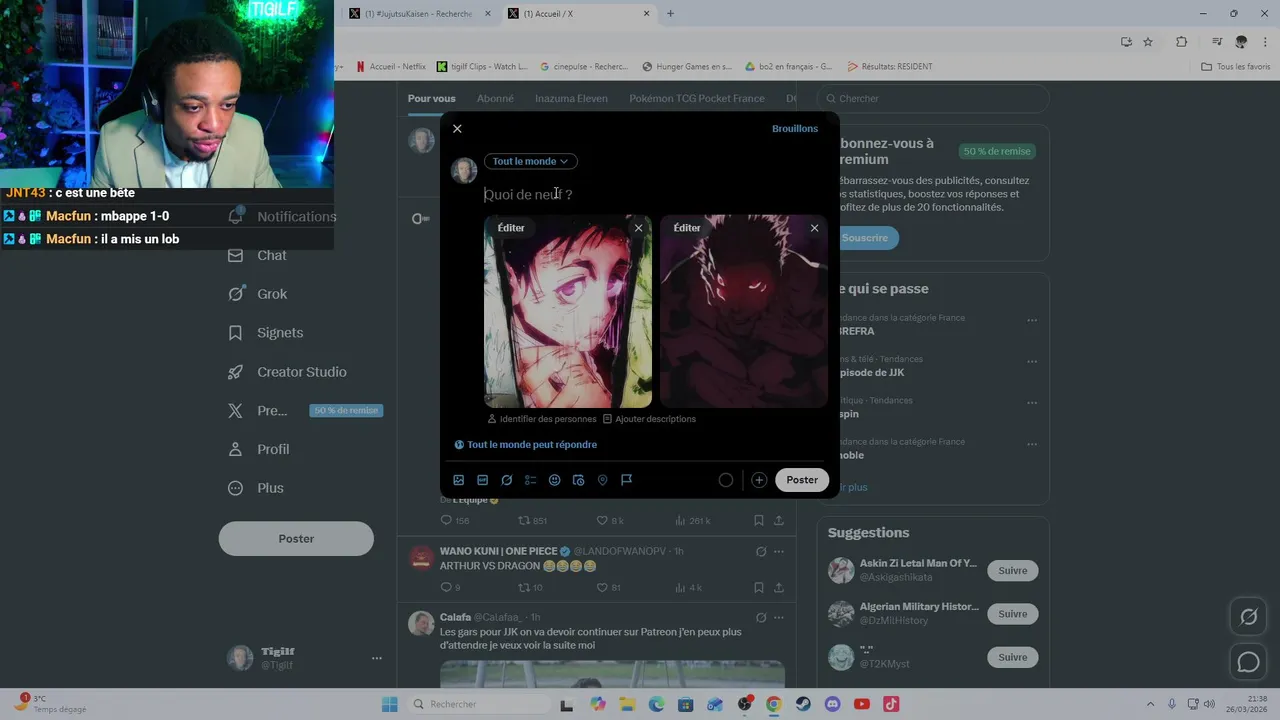The image size is (1280, 720).
Task: Click the GIF icon in composer
Action: click(483, 480)
